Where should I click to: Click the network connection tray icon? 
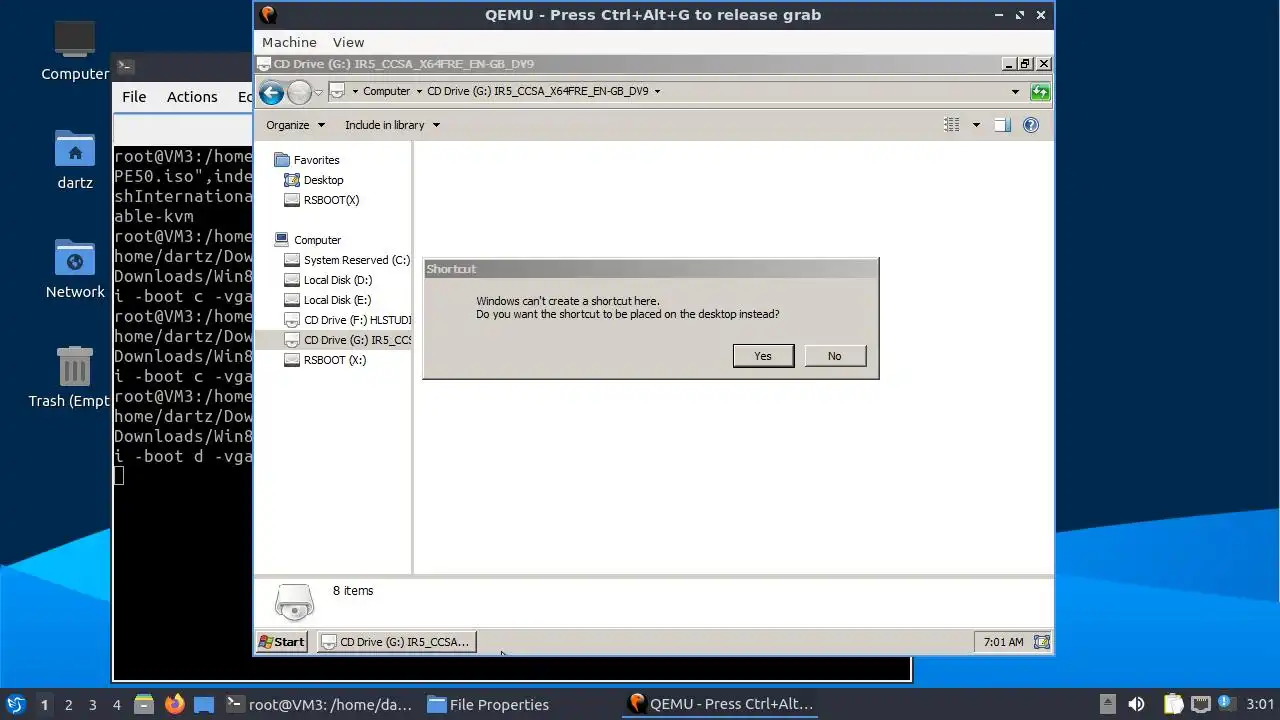coord(1200,704)
